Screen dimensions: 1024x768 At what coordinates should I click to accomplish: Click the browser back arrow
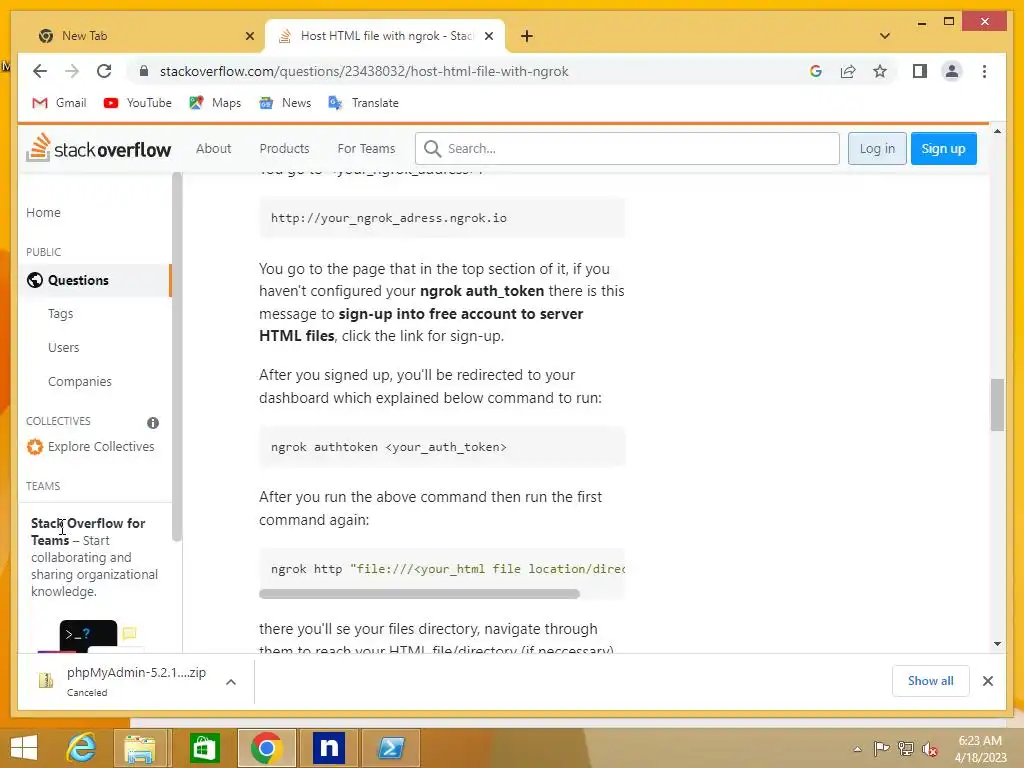click(x=40, y=71)
